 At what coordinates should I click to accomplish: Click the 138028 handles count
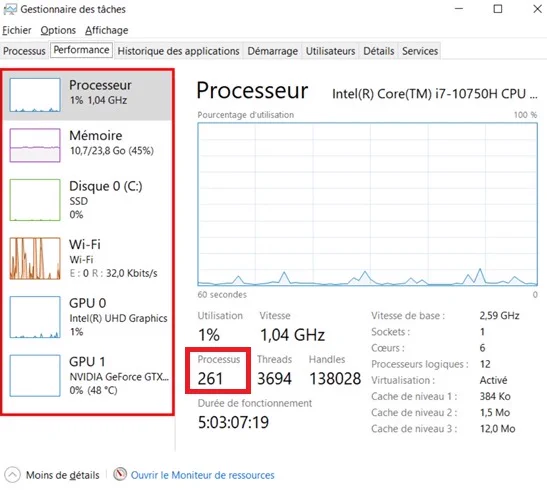(x=335, y=379)
